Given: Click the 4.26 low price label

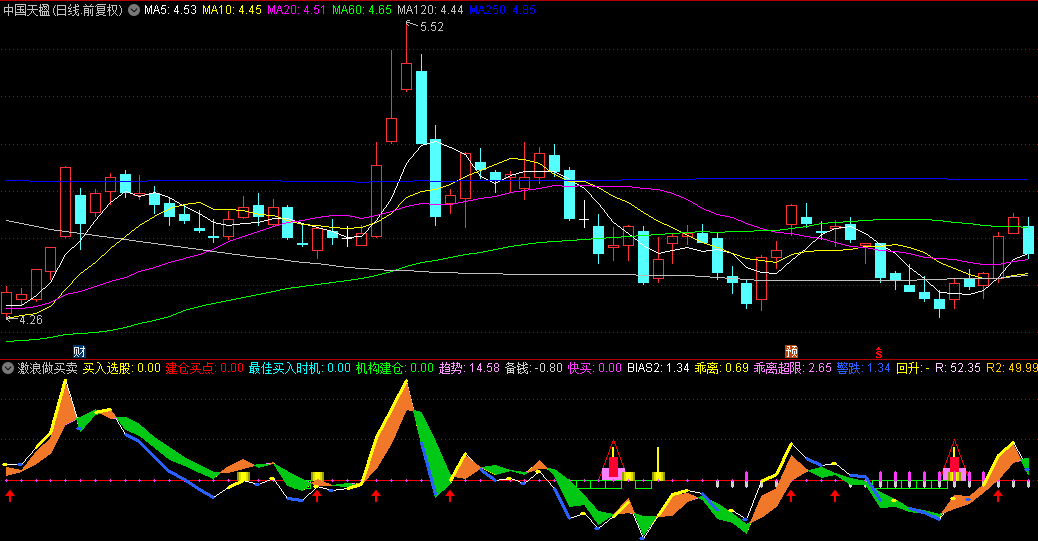Looking at the screenshot, I should coord(30,320).
